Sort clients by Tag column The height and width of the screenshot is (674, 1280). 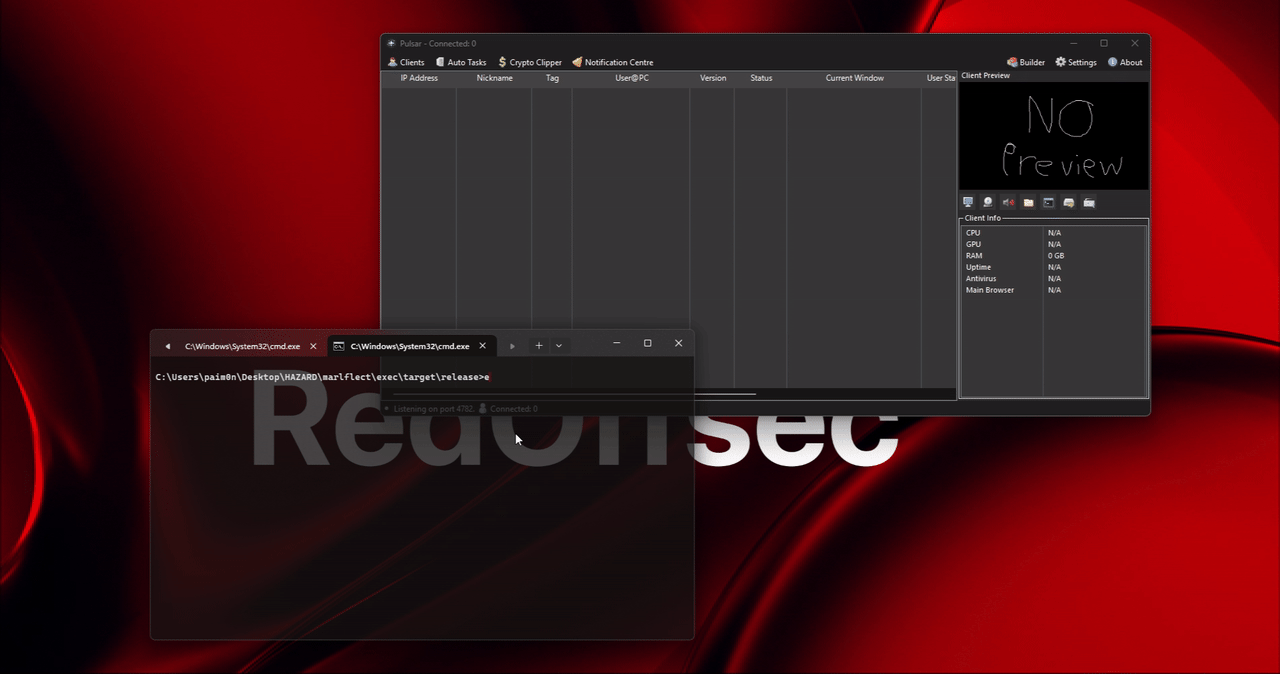(x=552, y=78)
